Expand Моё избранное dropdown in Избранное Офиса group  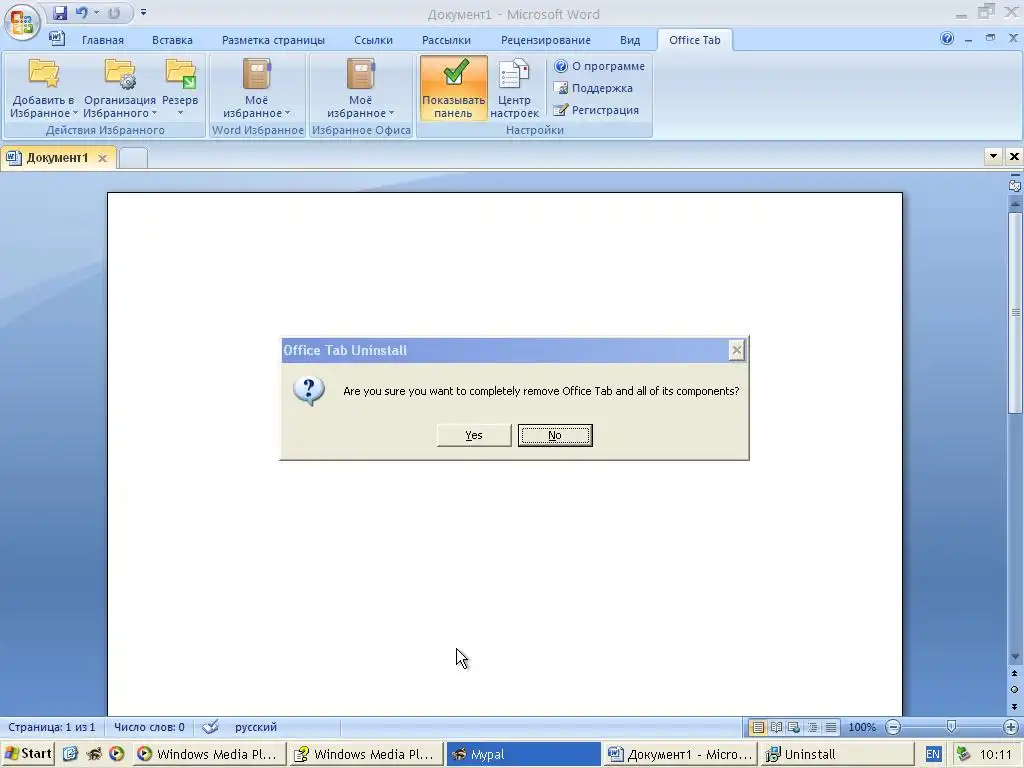[391, 113]
